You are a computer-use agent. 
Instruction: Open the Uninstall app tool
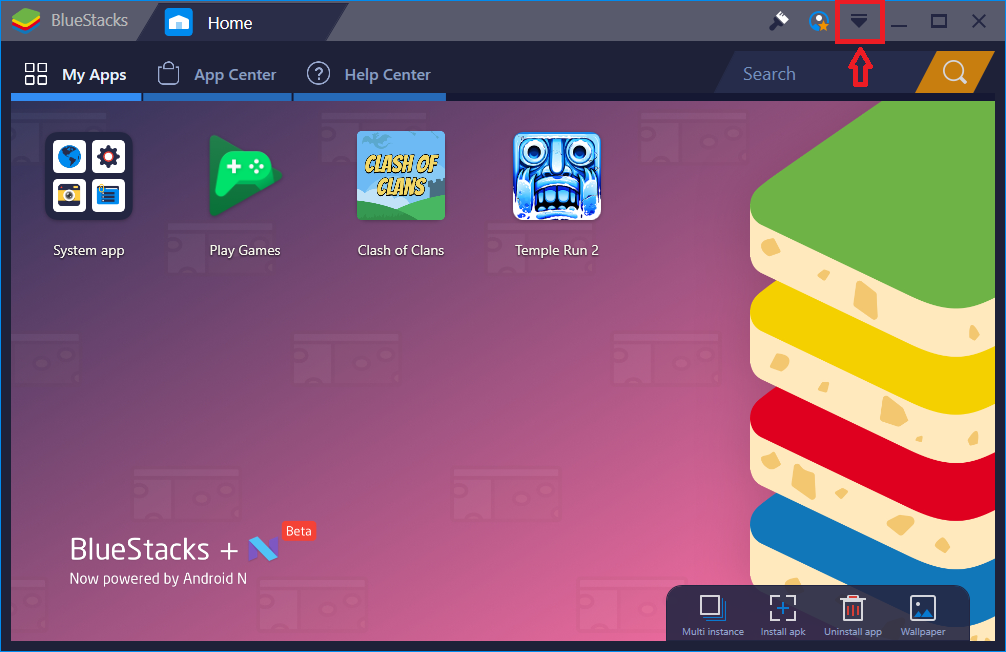852,610
